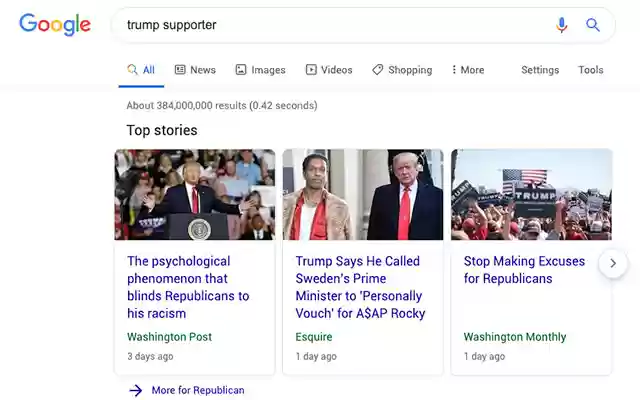The height and width of the screenshot is (400, 640).
Task: Click the blue search magnifier icon
Action: (x=593, y=25)
